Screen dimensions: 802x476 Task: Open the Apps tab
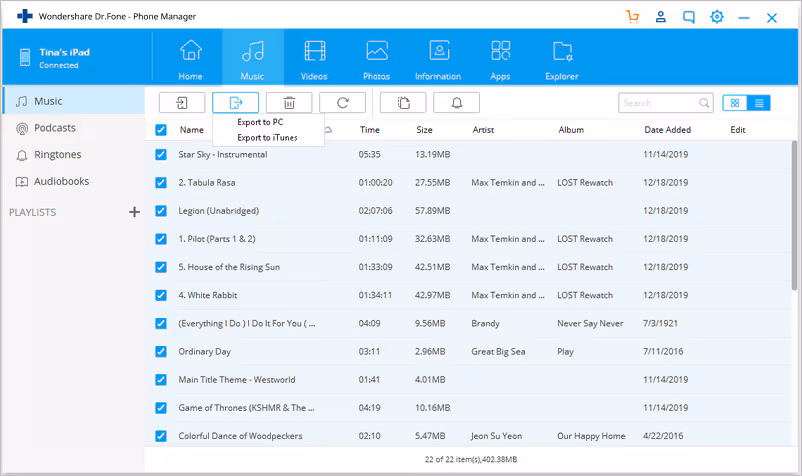[x=500, y=60]
